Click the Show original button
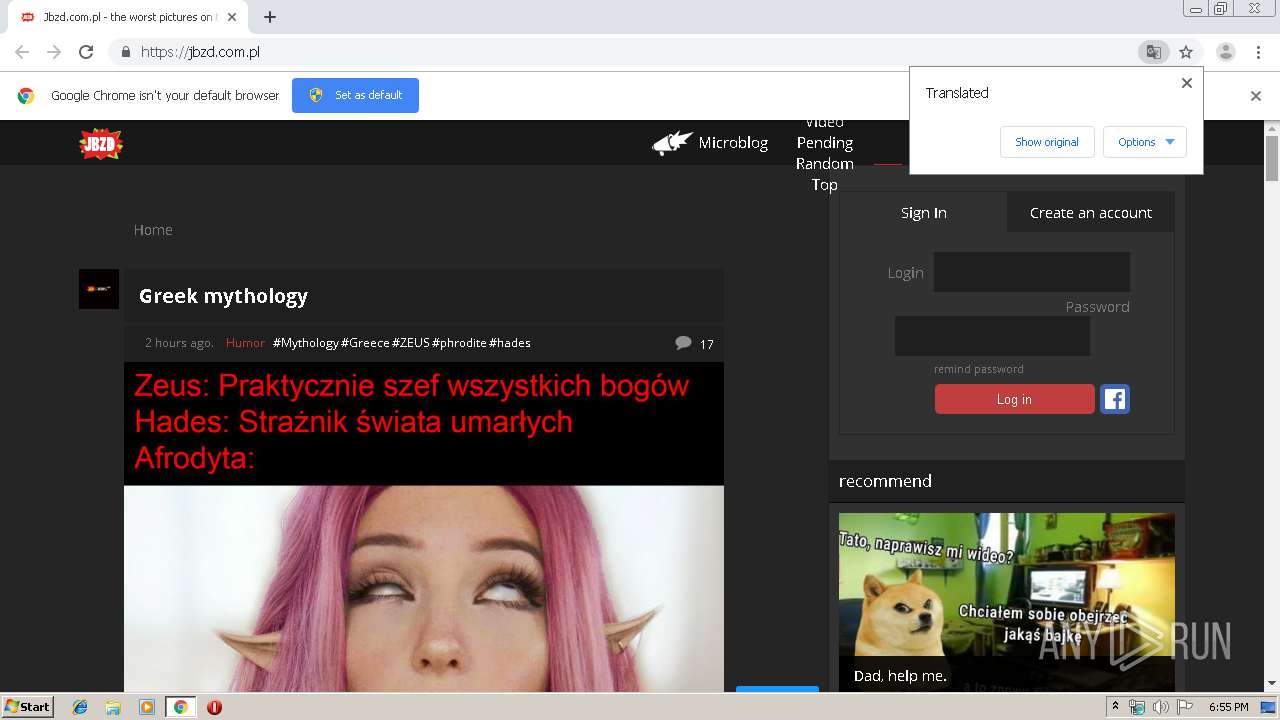Screen dimensions: 1280x720 [x=1047, y=142]
